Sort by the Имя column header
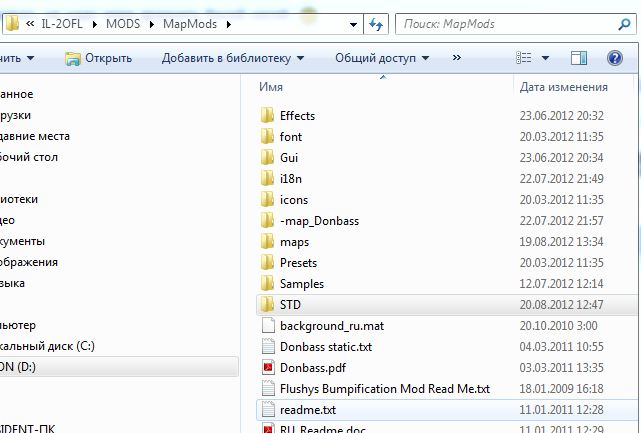This screenshot has width=641, height=433. [271, 87]
